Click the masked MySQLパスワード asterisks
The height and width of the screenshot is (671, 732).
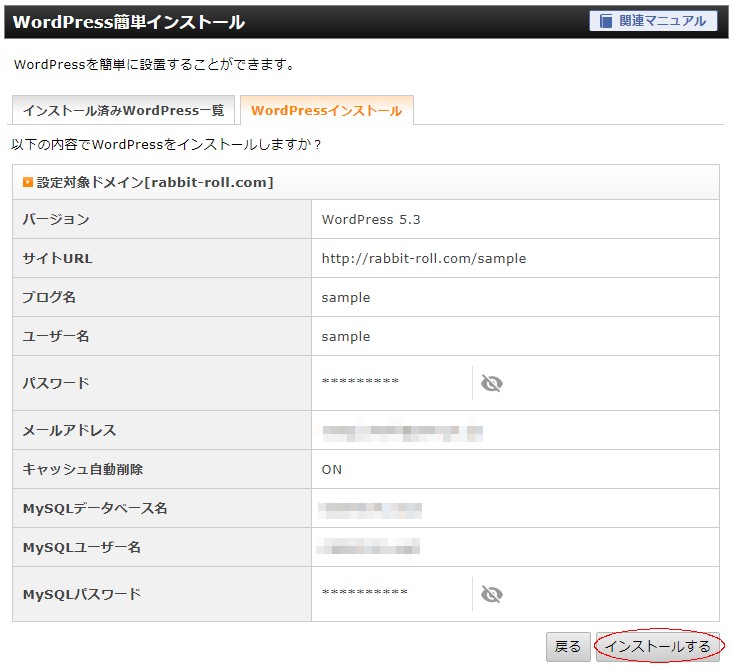[365, 593]
